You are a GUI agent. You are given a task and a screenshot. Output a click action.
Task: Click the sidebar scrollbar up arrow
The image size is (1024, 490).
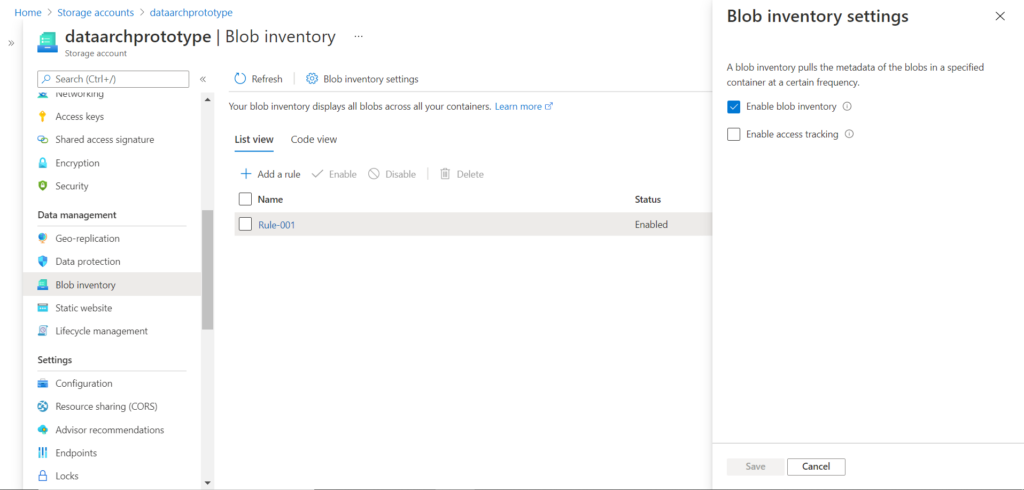click(208, 99)
